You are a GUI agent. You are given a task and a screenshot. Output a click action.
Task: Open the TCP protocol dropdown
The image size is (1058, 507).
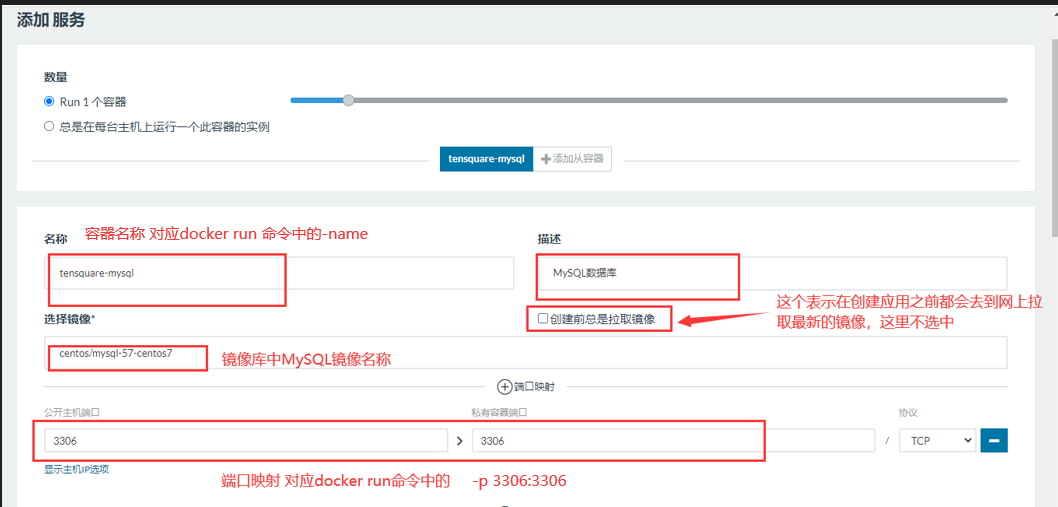coord(937,440)
